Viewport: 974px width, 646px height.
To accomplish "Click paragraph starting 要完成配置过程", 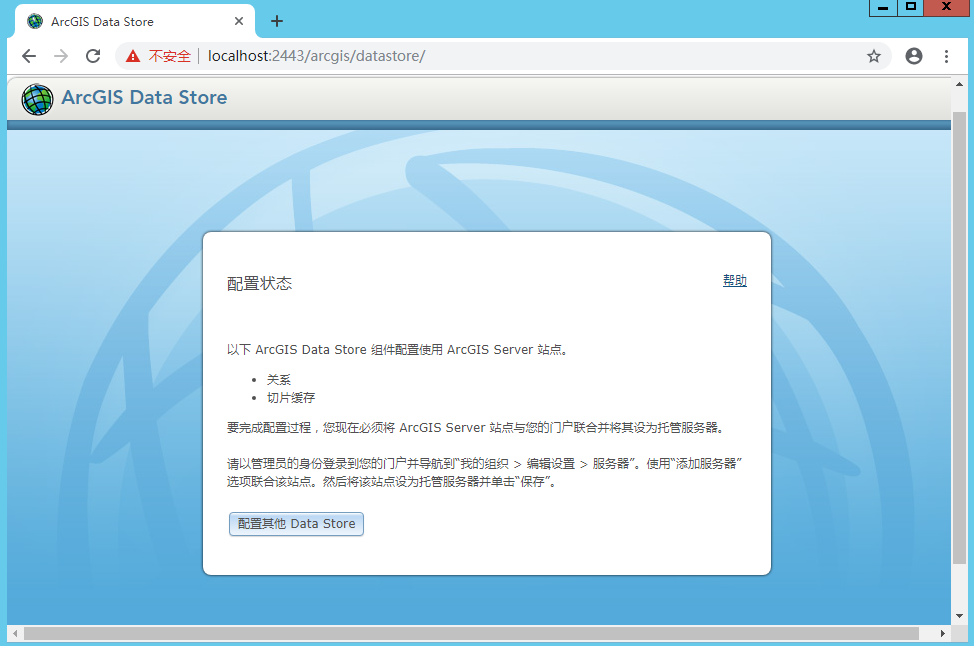I will tap(475, 428).
